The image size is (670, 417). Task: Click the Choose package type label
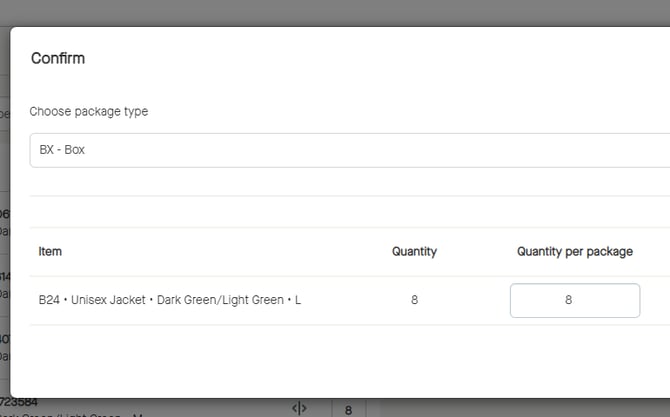[89, 111]
